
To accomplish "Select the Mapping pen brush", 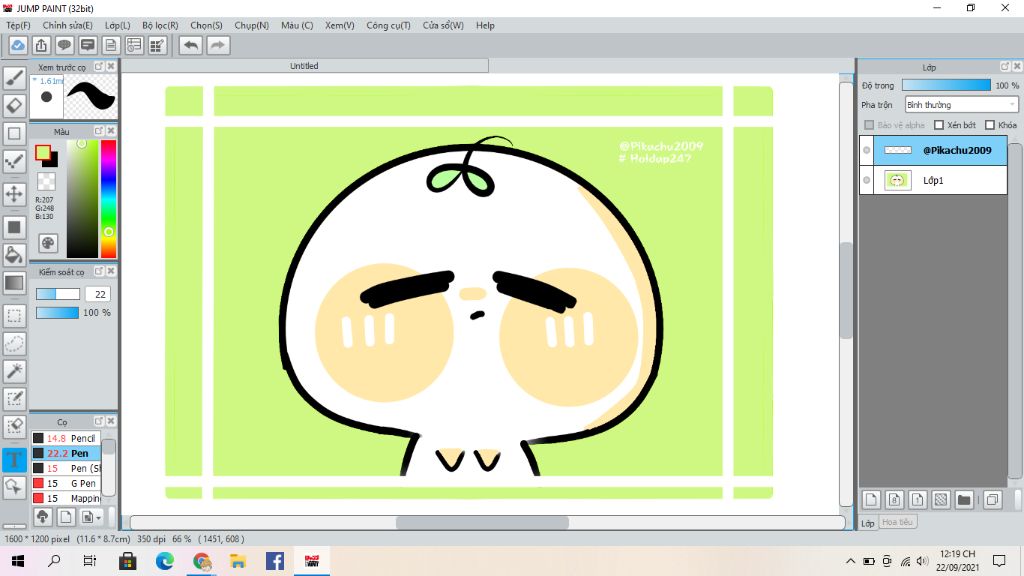I will click(65, 498).
